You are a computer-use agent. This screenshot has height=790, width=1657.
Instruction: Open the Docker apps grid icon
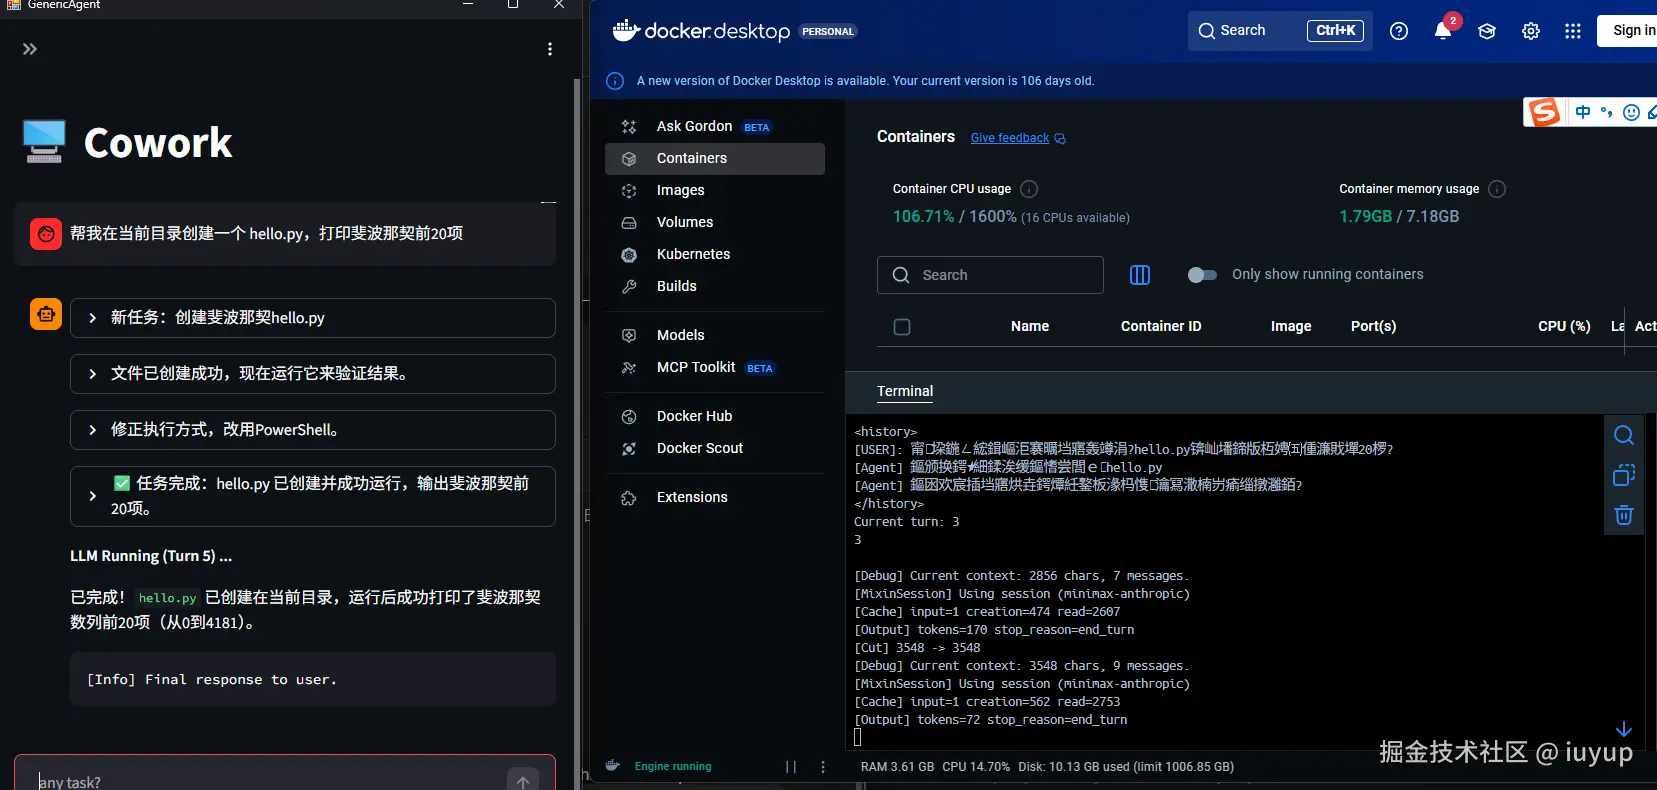[1573, 31]
